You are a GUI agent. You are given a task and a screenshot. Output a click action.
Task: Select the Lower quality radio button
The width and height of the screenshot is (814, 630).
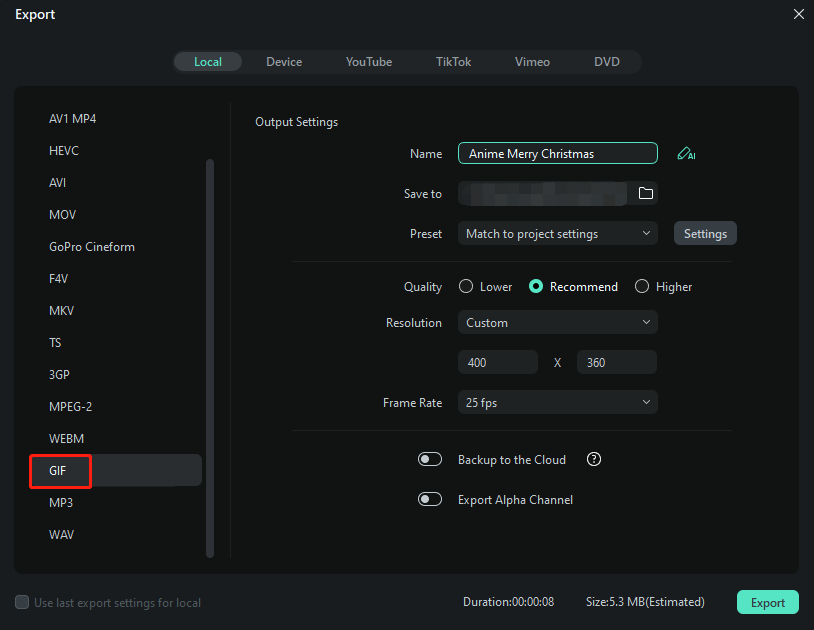466,286
